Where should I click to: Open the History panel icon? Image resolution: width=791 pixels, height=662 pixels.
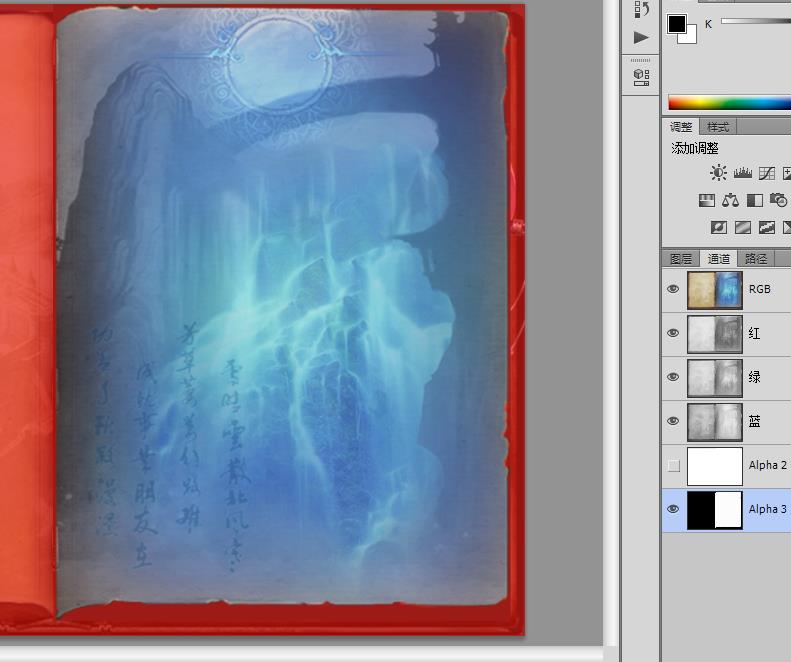click(641, 9)
